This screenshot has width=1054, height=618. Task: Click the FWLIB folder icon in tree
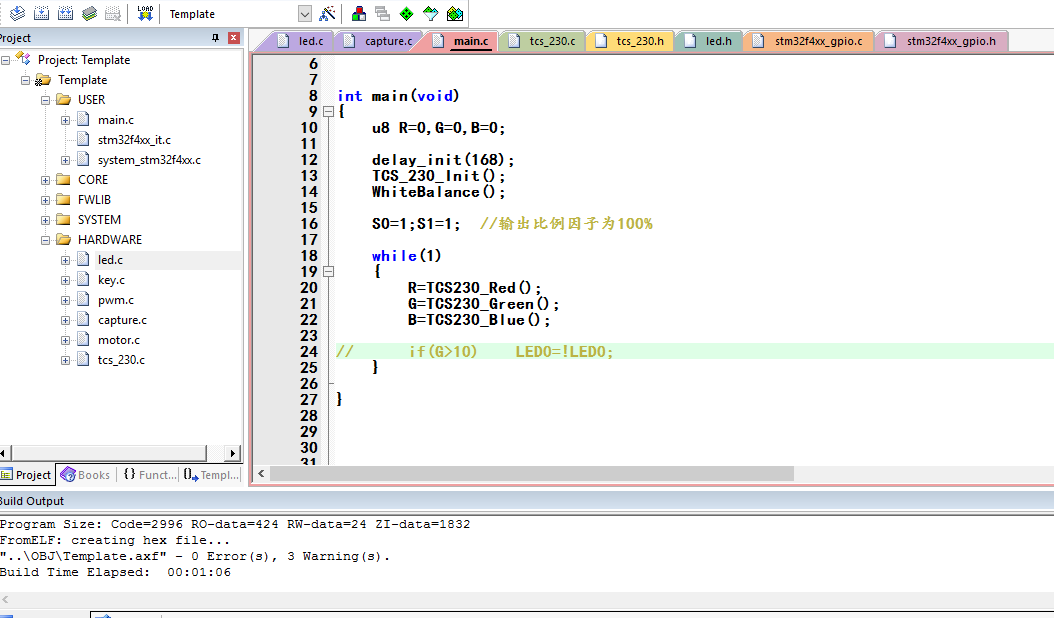point(64,200)
